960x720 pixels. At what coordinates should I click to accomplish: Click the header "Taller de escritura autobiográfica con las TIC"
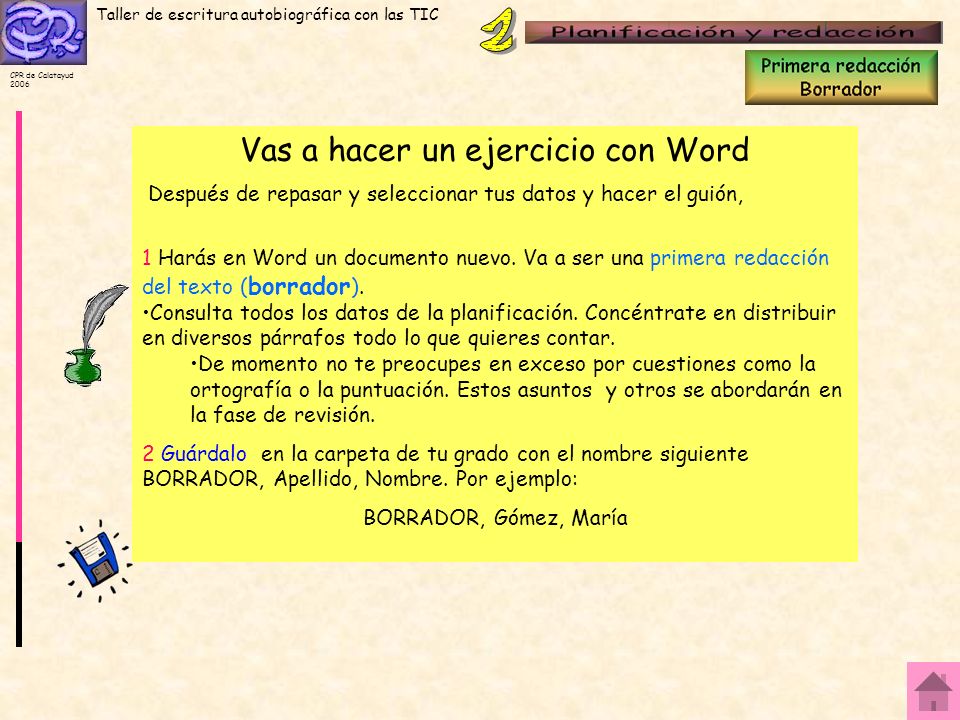pos(268,15)
